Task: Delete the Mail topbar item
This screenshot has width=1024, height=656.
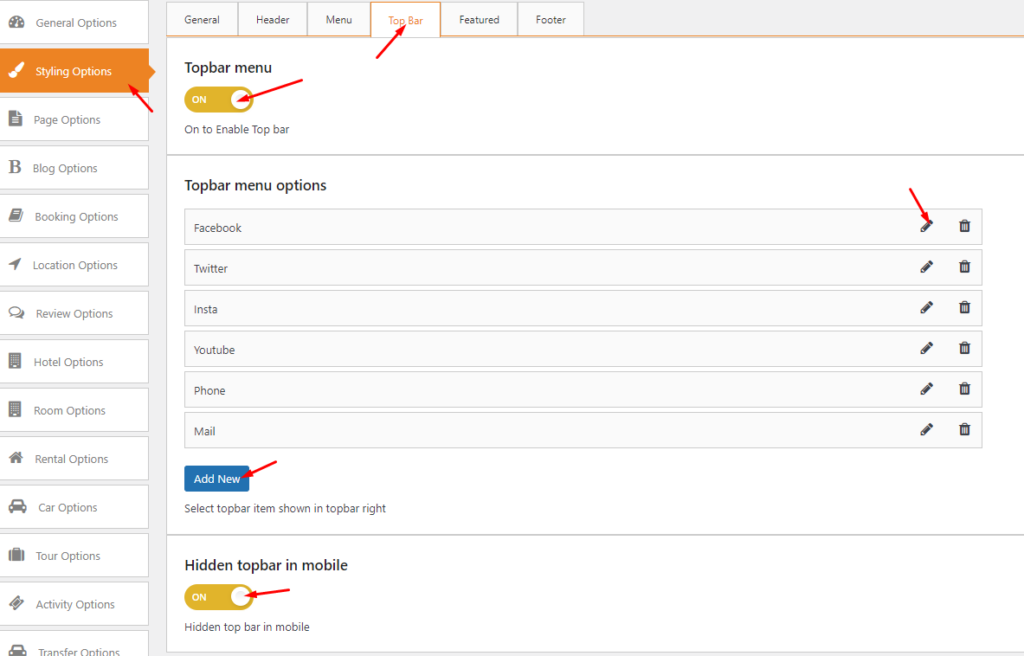Action: 964,429
